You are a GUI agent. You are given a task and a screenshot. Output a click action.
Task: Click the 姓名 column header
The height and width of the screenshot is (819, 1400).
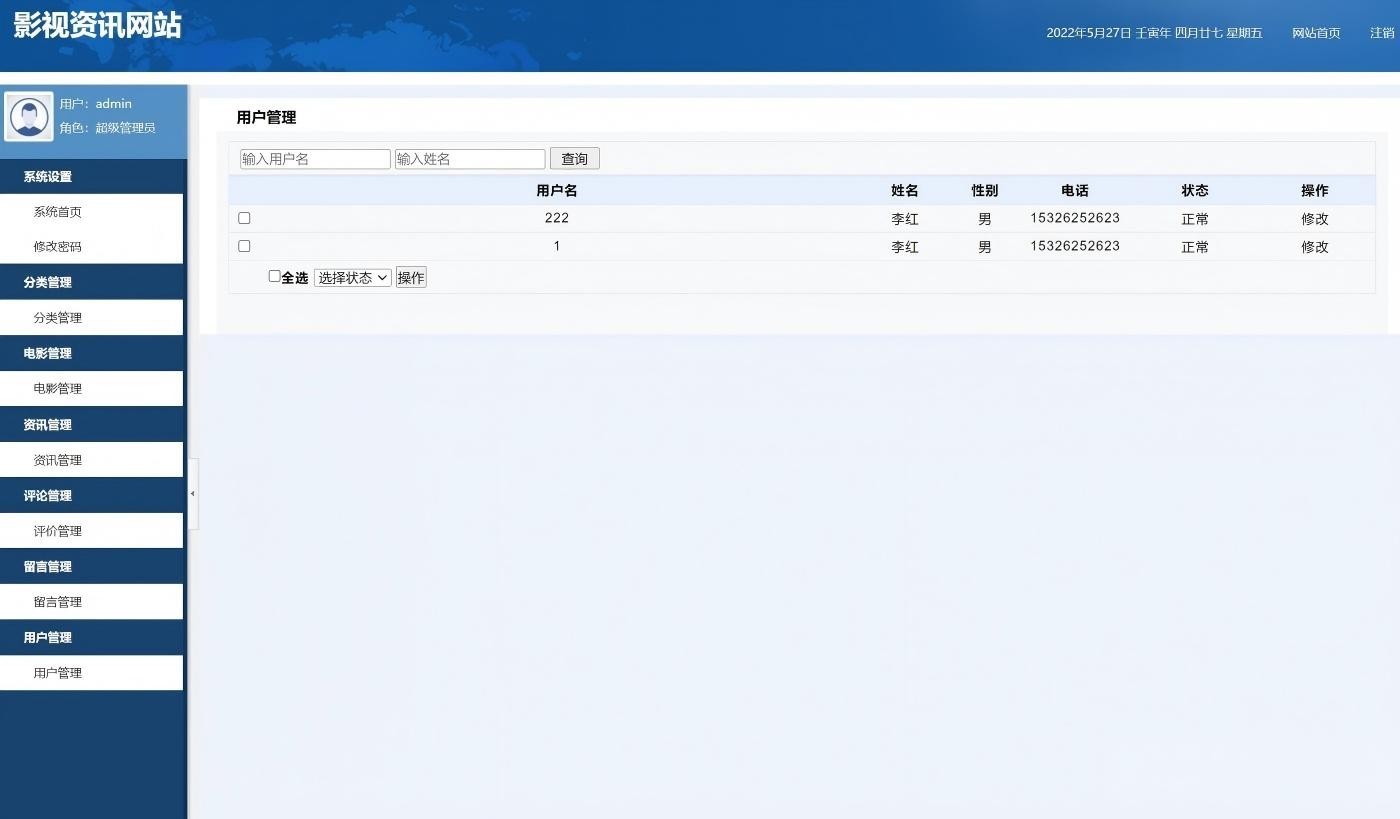(905, 190)
